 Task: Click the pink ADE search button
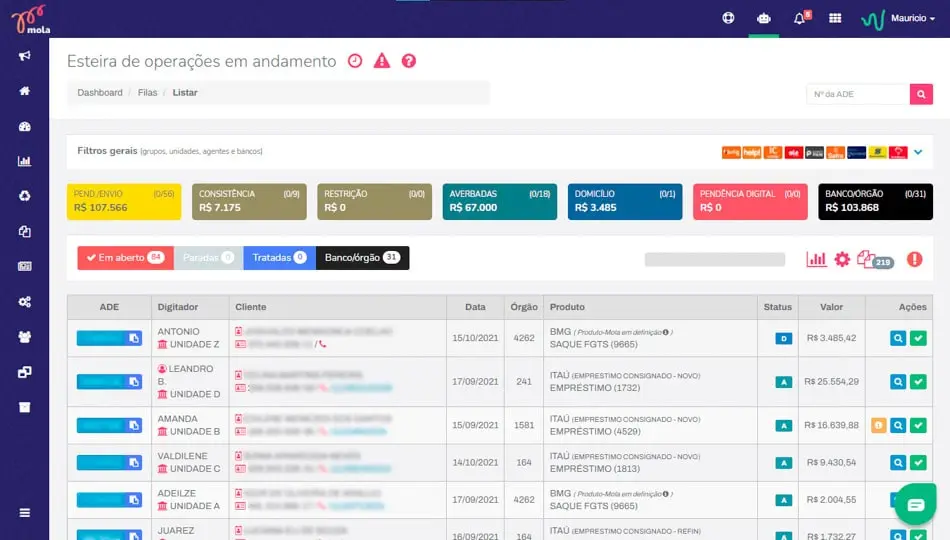pos(921,94)
